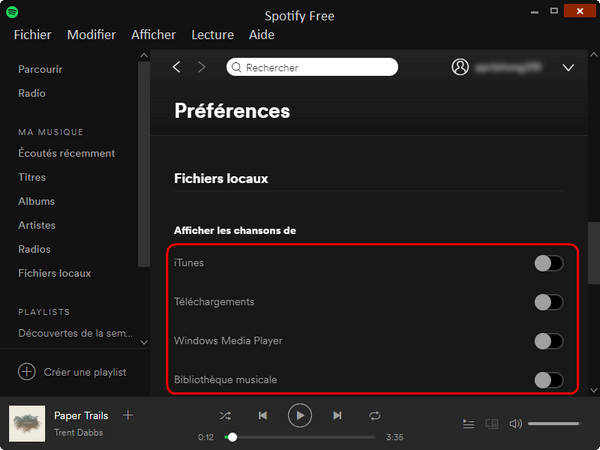The height and width of the screenshot is (450, 600).
Task: Click the main panel scrollbar thumb
Action: tap(593, 253)
